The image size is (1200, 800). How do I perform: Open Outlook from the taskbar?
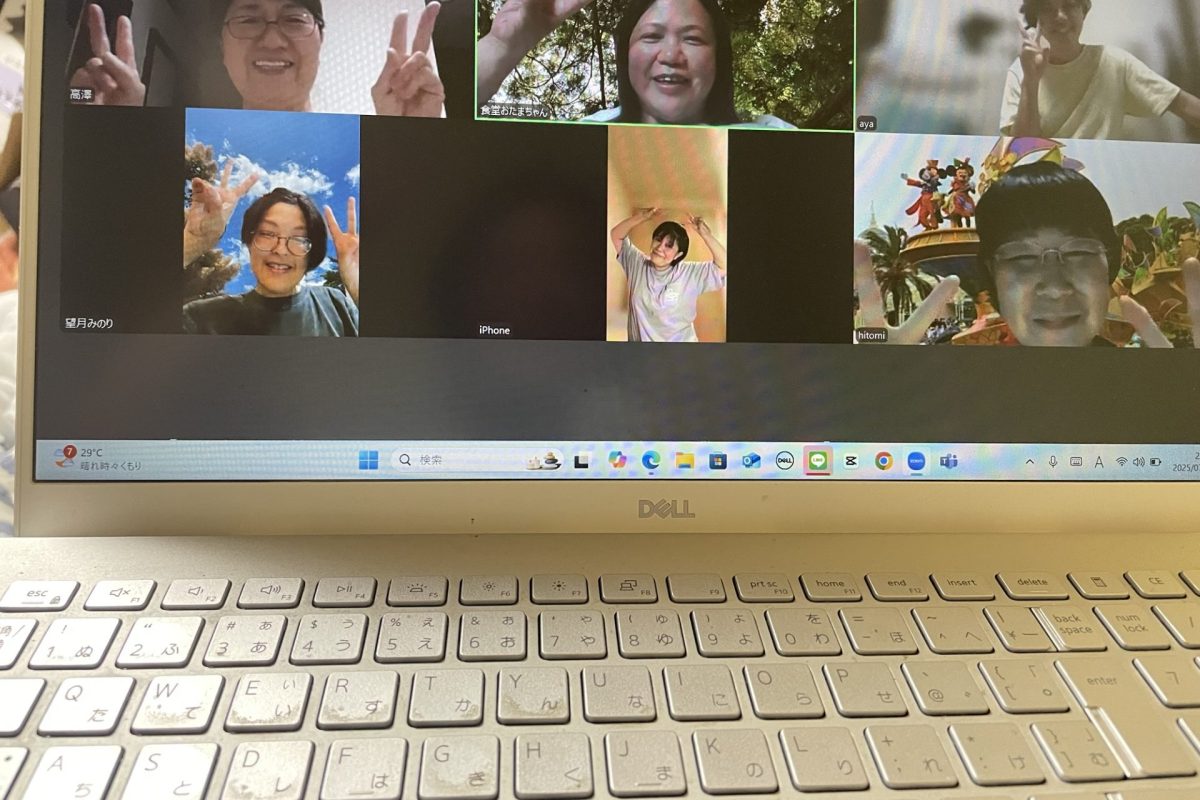(751, 460)
